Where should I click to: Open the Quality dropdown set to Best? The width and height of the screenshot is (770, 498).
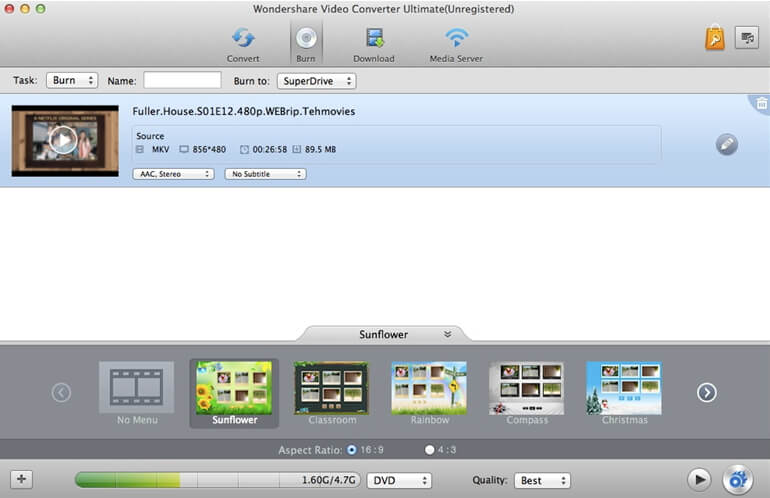click(542, 480)
